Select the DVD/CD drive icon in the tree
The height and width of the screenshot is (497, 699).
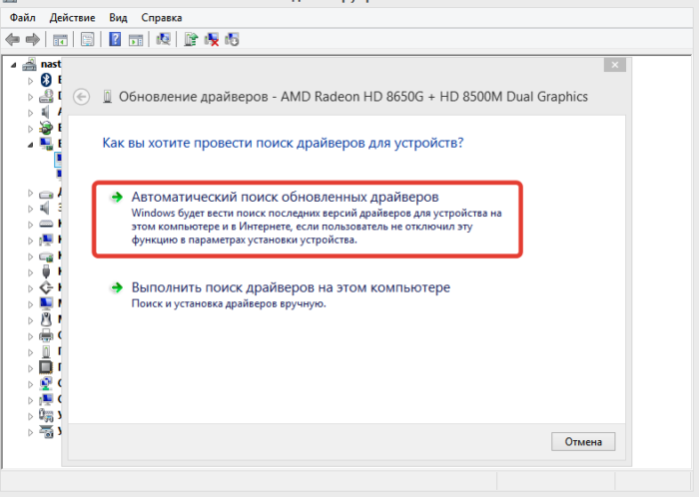(46, 96)
